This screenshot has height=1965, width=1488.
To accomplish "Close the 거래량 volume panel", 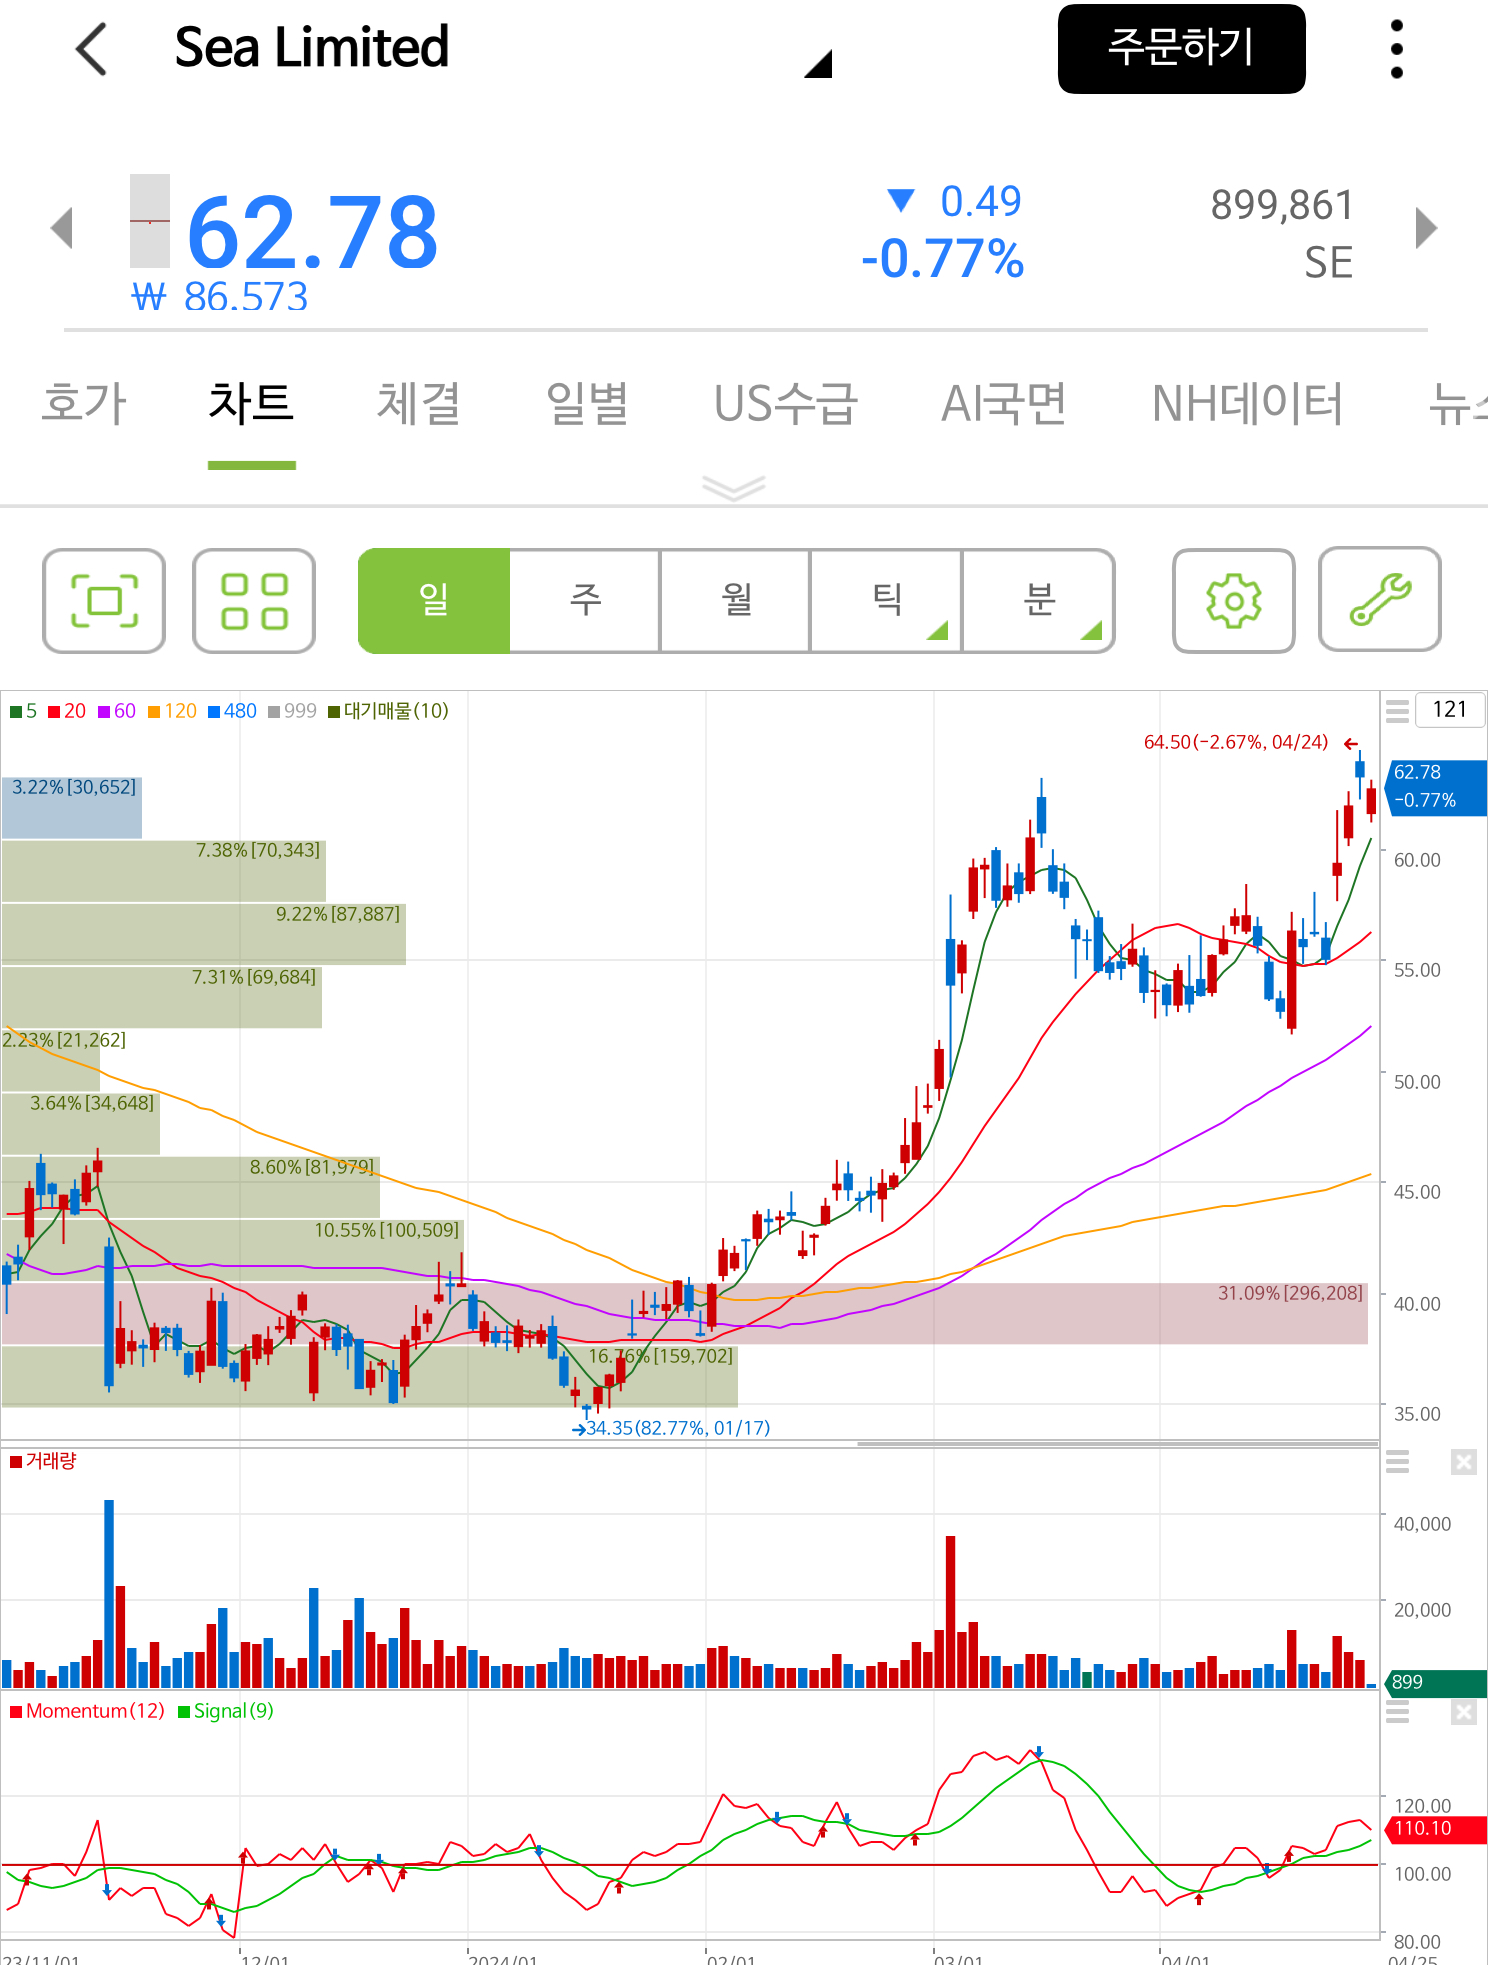I will [1464, 1462].
